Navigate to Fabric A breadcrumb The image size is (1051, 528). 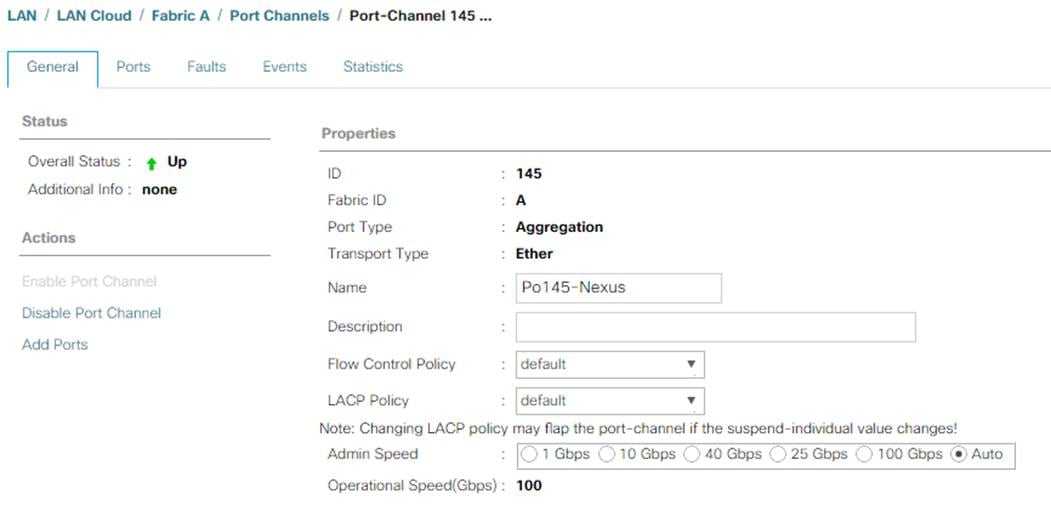(x=180, y=15)
